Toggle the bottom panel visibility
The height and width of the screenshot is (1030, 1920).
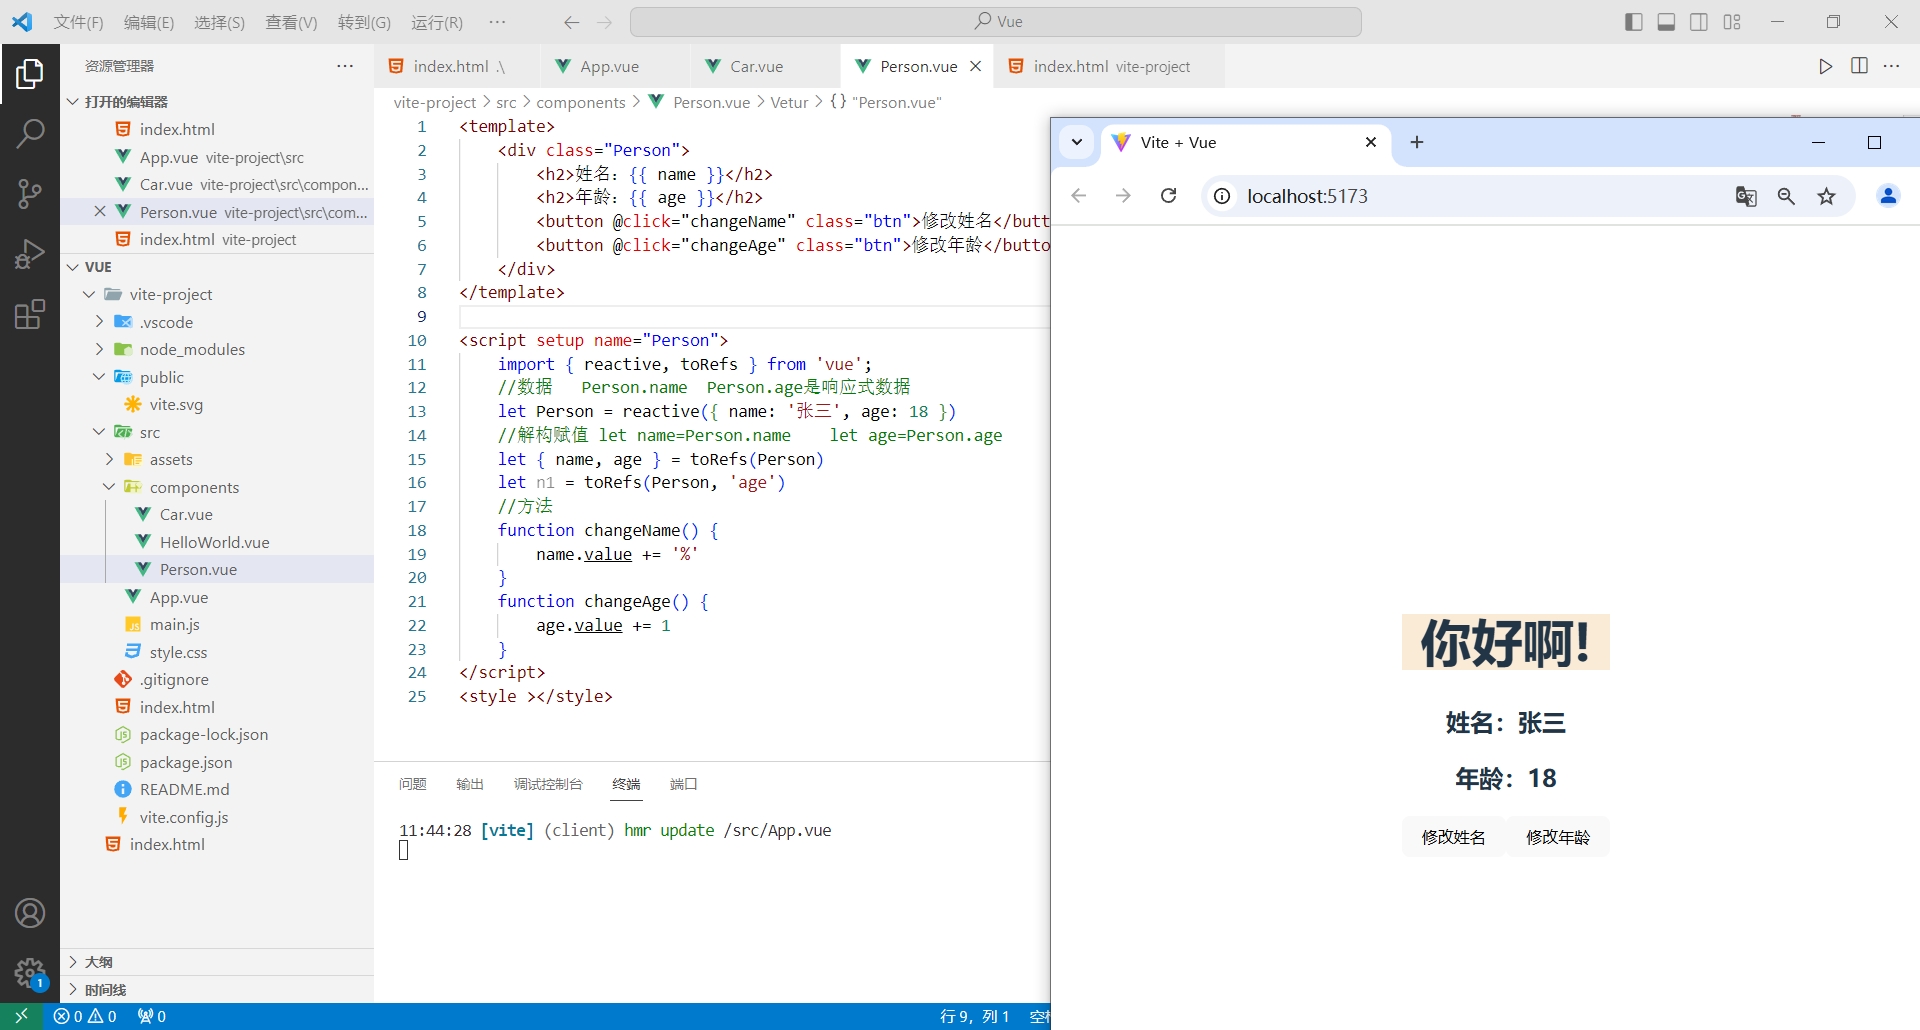[x=1666, y=22]
